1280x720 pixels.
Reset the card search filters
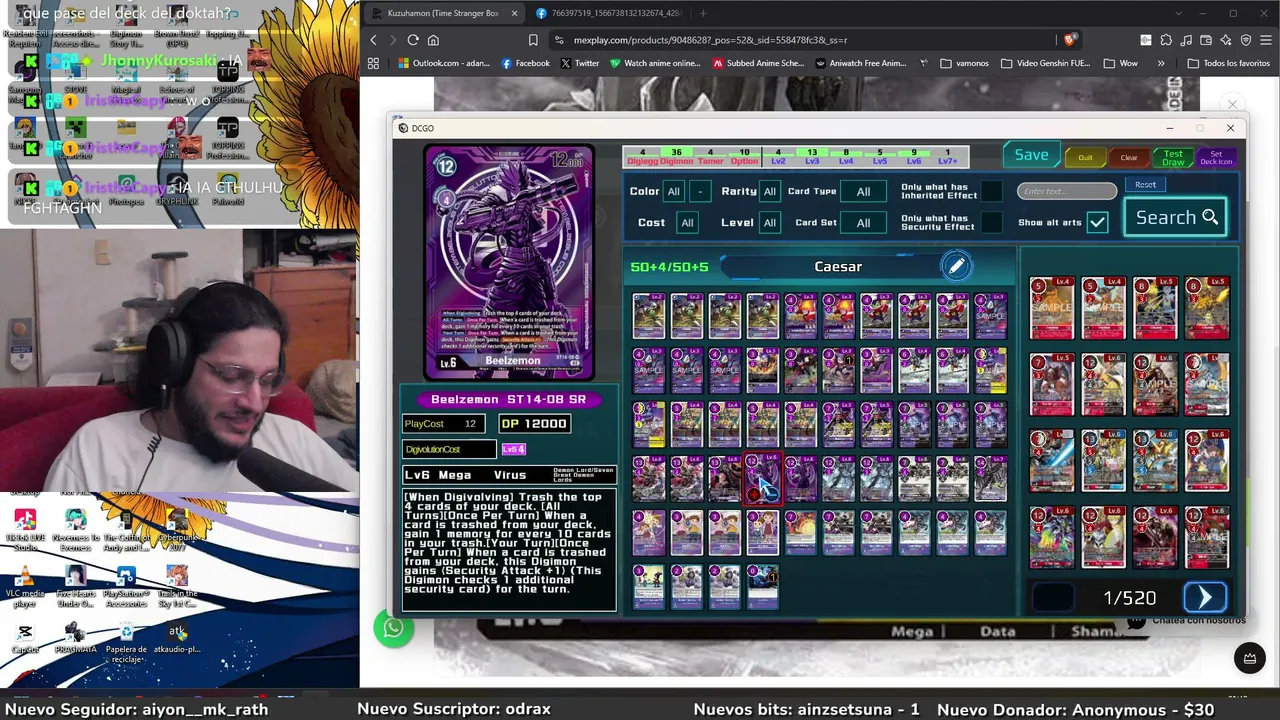click(x=1145, y=185)
